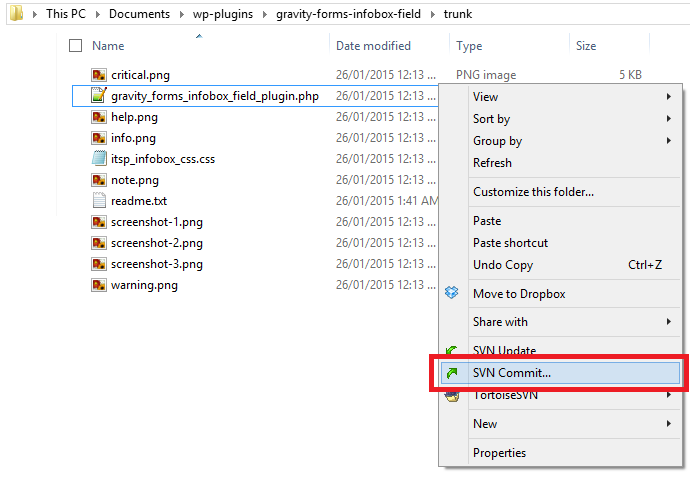Expand the Sort by submenu
The image size is (690, 477).
click(668, 119)
